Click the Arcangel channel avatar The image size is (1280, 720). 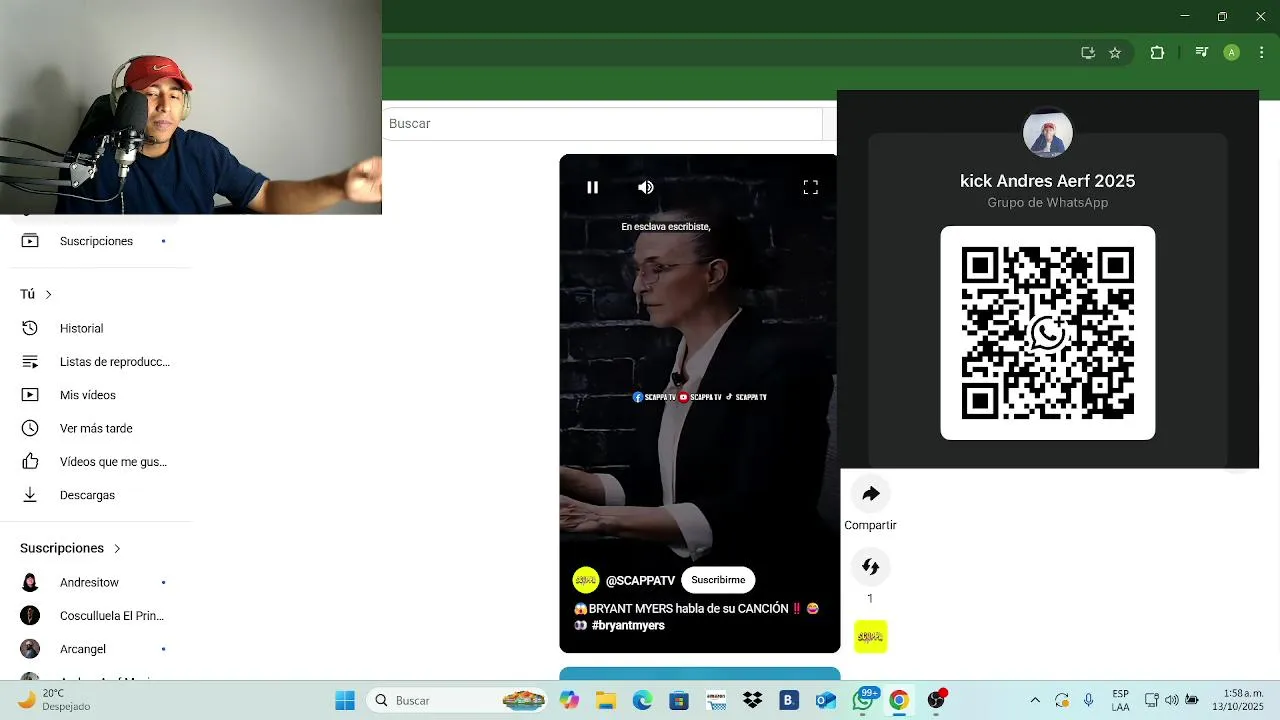point(30,649)
